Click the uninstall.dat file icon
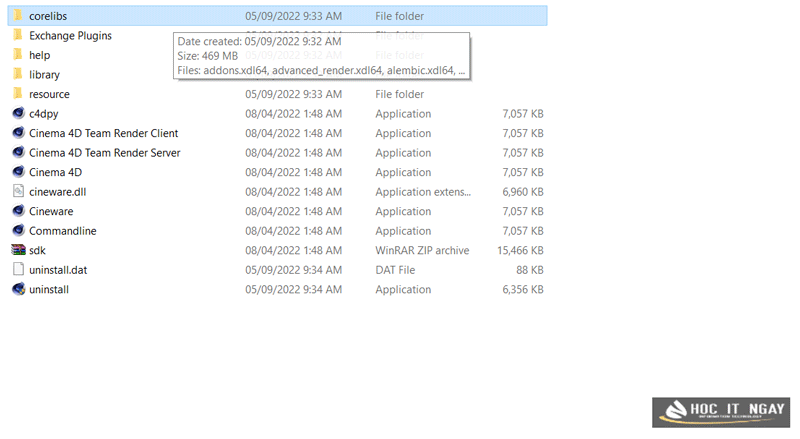 point(18,269)
